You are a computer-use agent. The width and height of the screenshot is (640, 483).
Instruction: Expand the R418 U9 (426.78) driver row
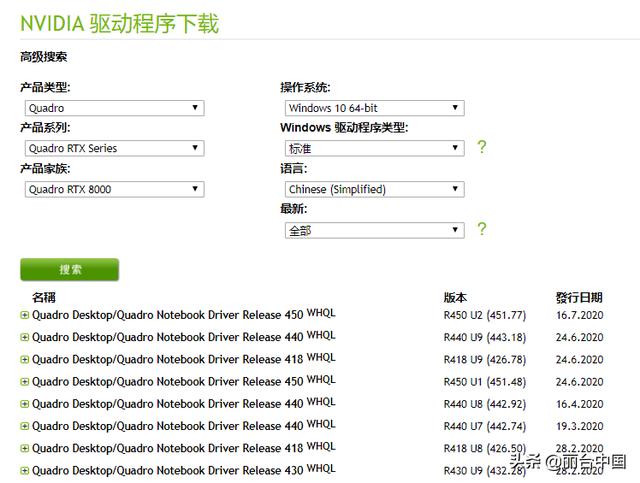[x=24, y=360]
